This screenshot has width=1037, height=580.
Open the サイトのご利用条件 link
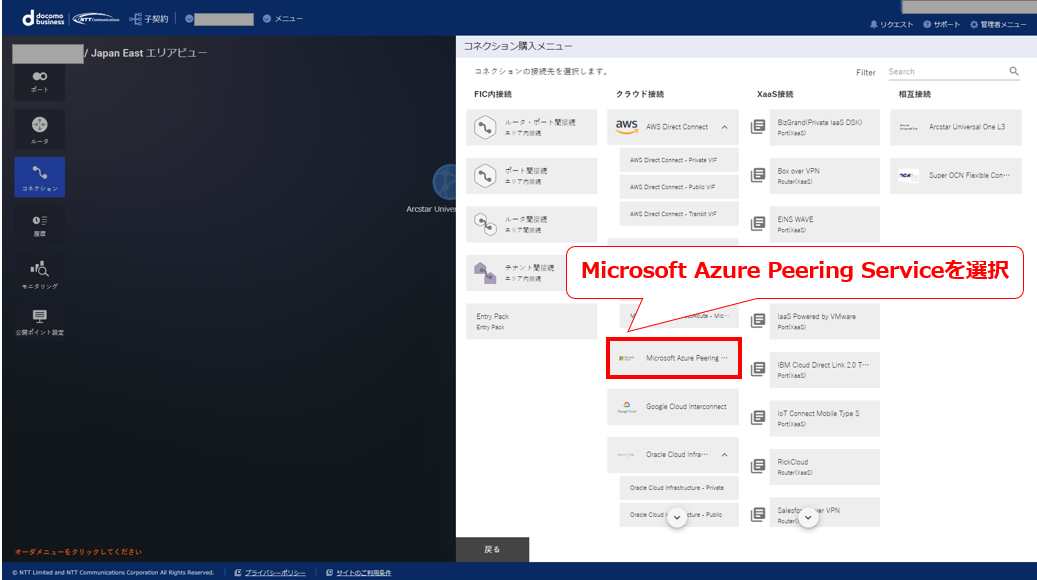[364, 573]
